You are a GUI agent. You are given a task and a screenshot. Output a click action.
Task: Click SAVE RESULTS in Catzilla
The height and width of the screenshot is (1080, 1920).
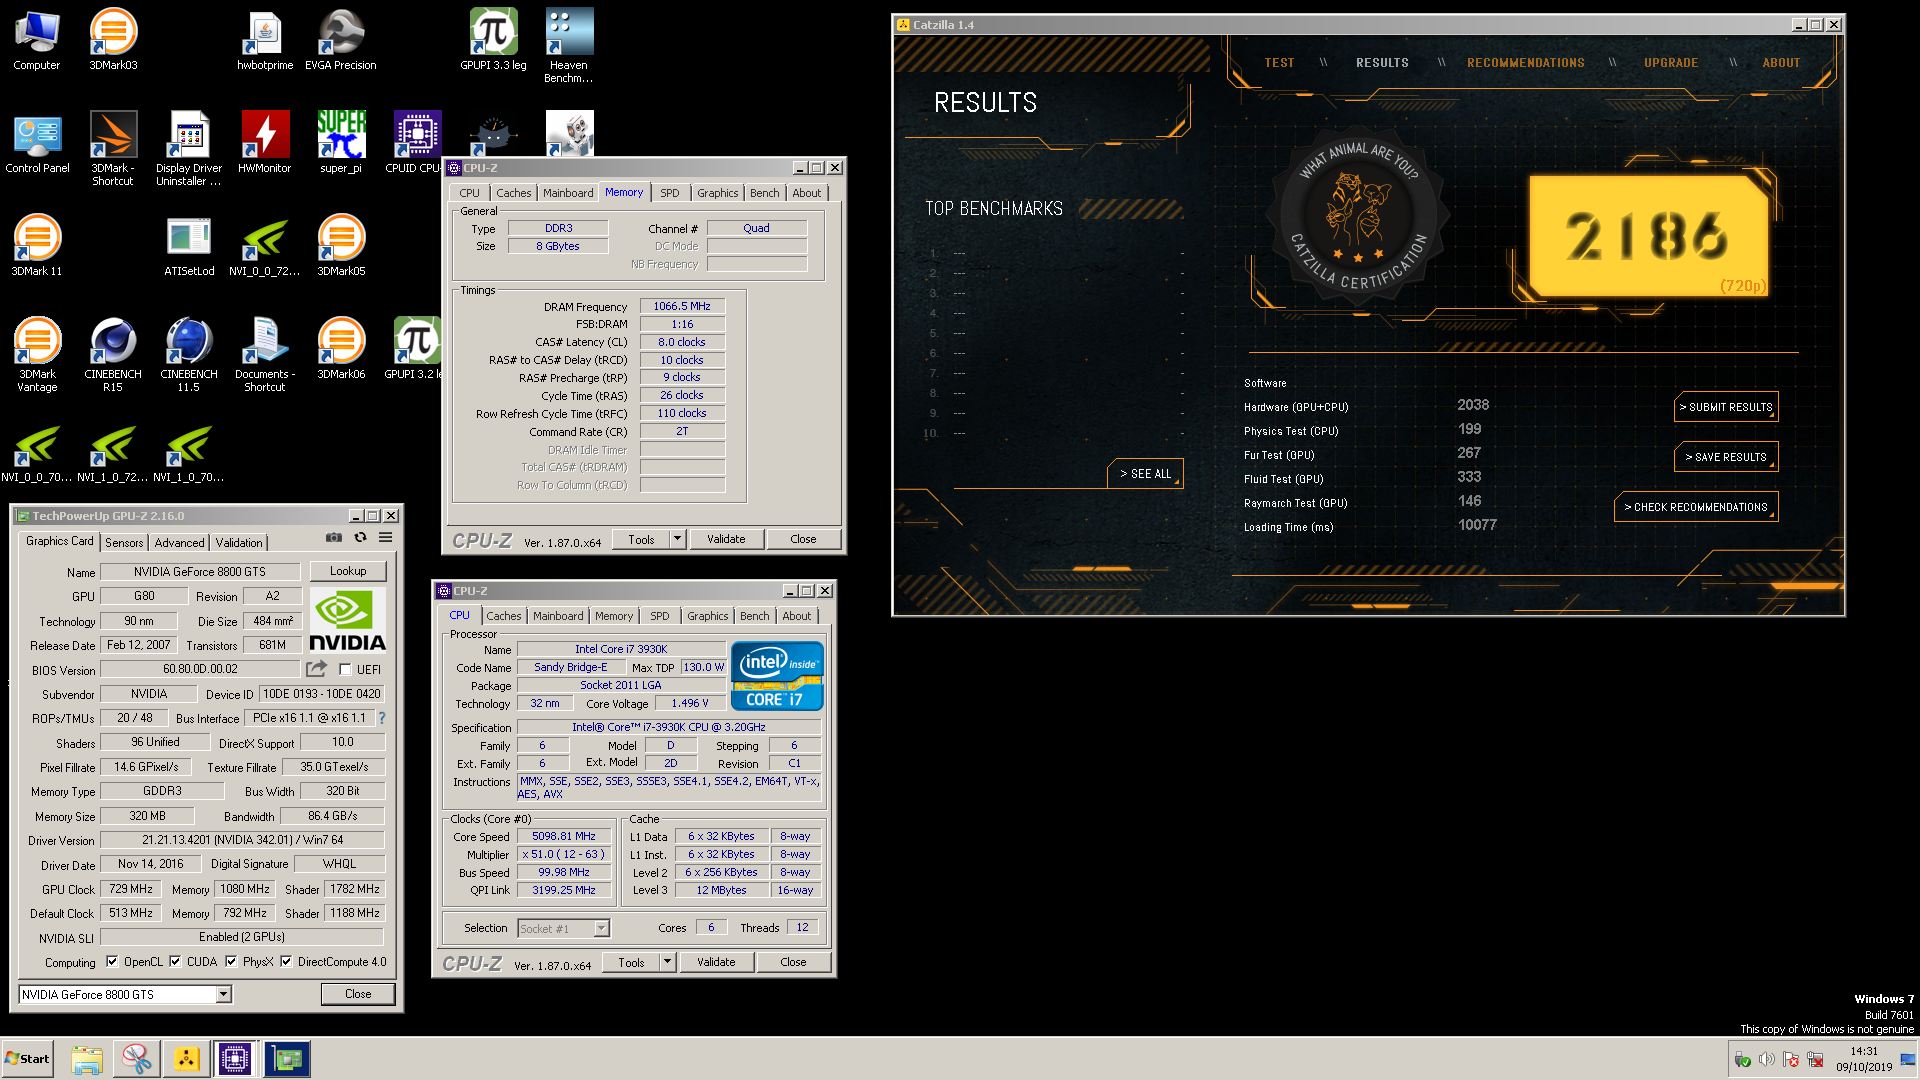pos(1726,457)
